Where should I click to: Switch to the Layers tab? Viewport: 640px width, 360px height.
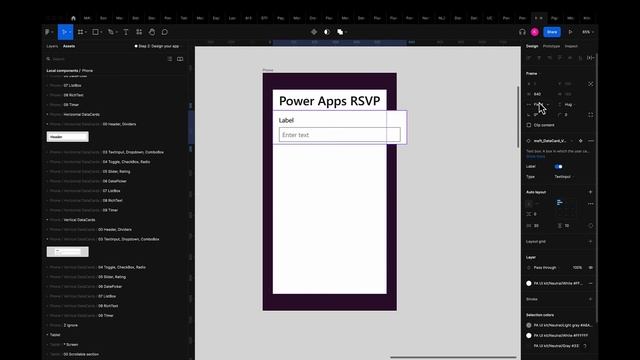point(52,46)
